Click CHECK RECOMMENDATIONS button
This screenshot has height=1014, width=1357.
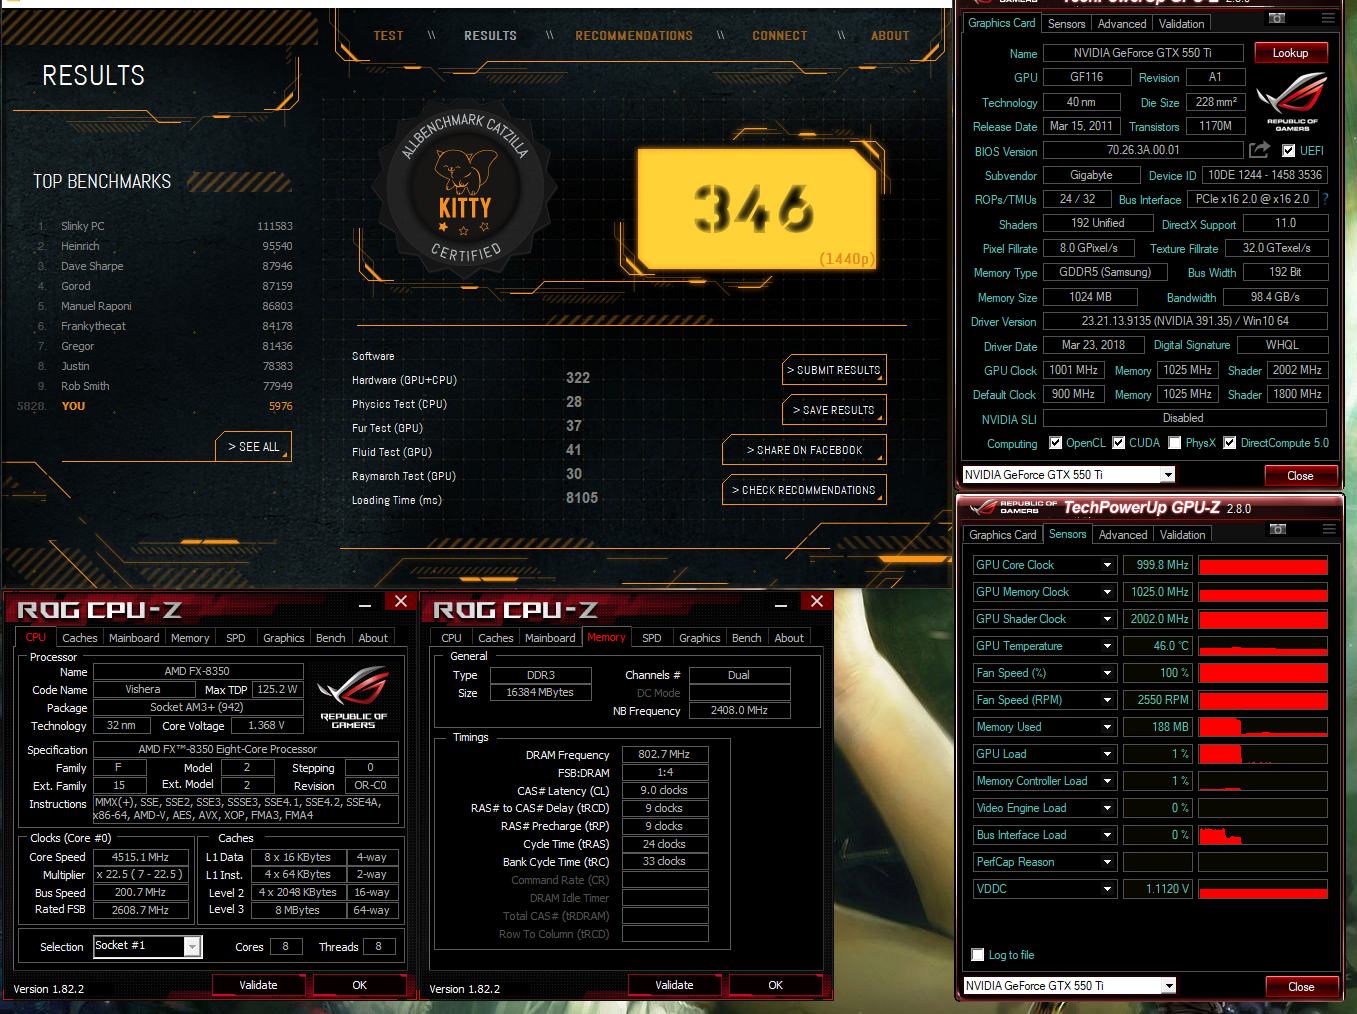point(805,490)
